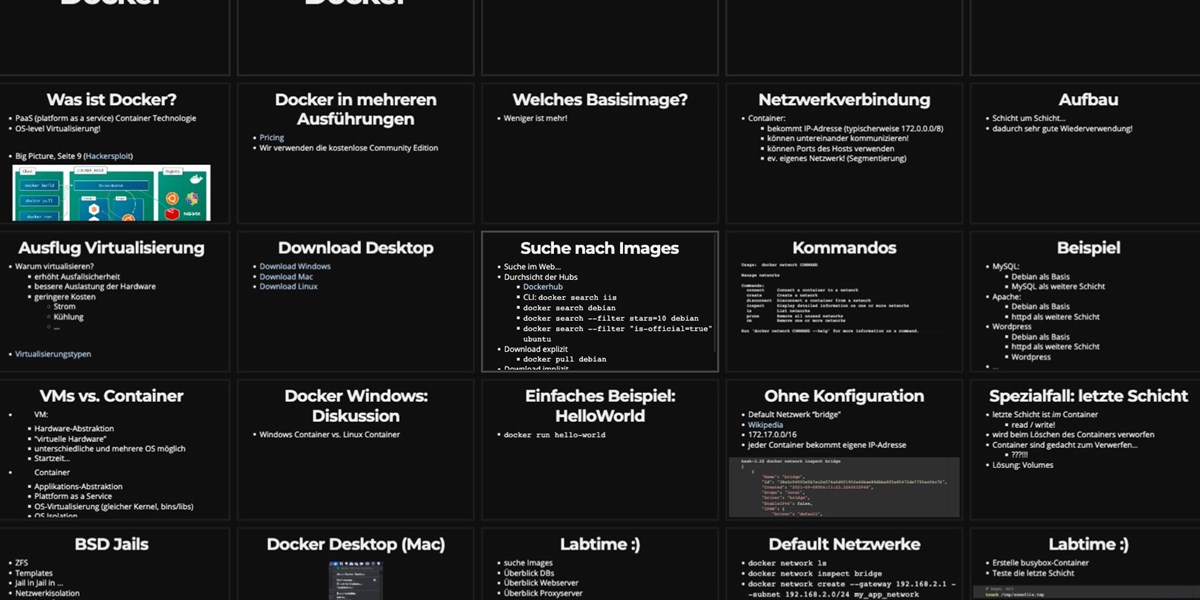Open the Beispiel slide heading
The image size is (1200, 600).
click(1088, 248)
